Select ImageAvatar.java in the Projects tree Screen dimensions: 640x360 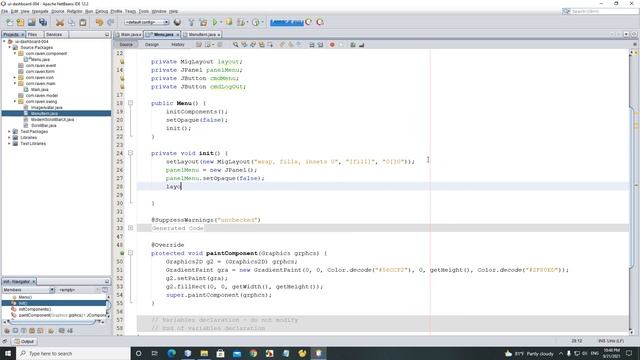click(x=47, y=107)
